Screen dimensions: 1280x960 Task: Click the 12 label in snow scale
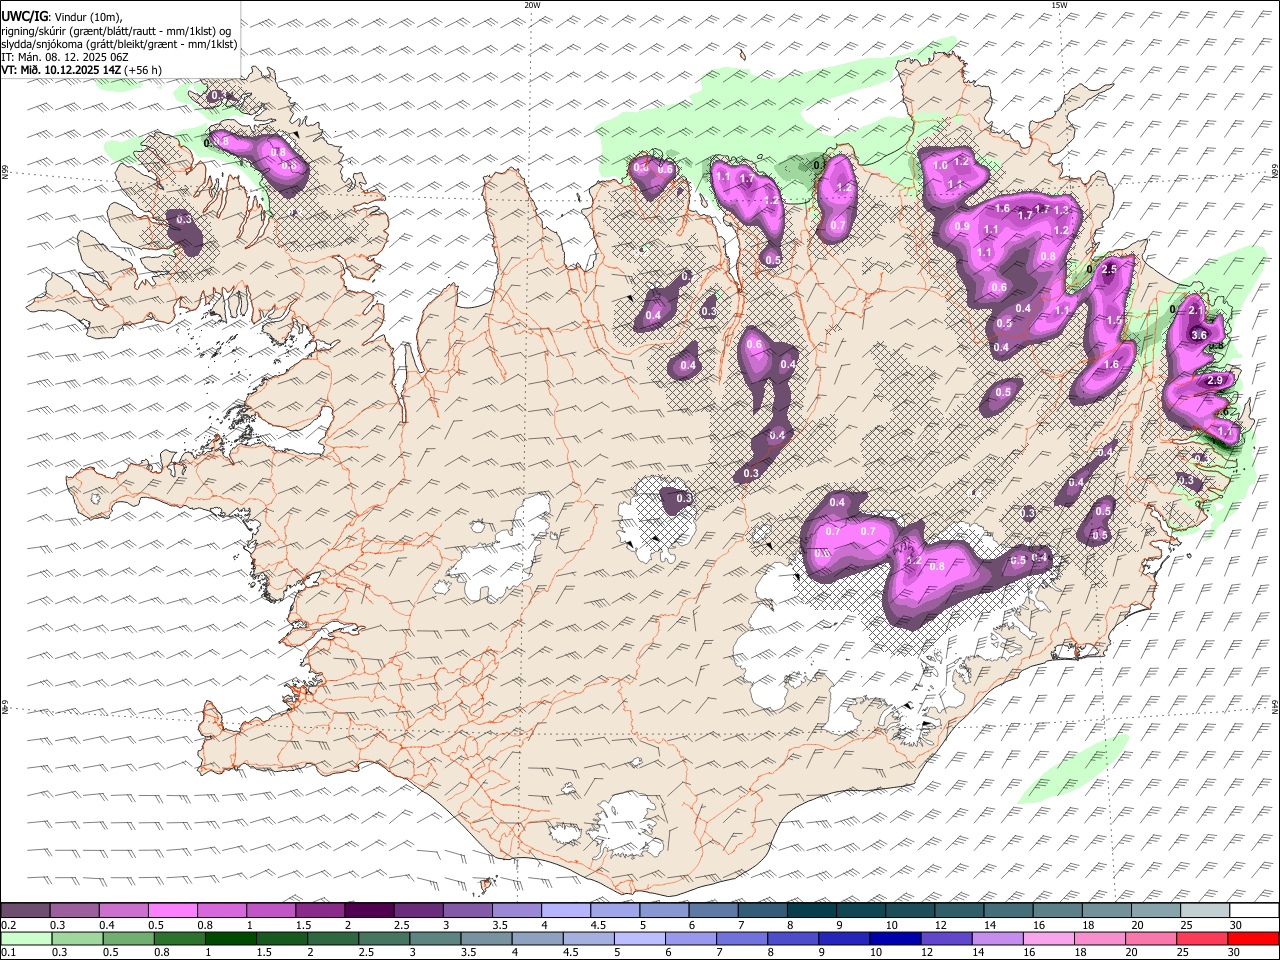(x=940, y=925)
